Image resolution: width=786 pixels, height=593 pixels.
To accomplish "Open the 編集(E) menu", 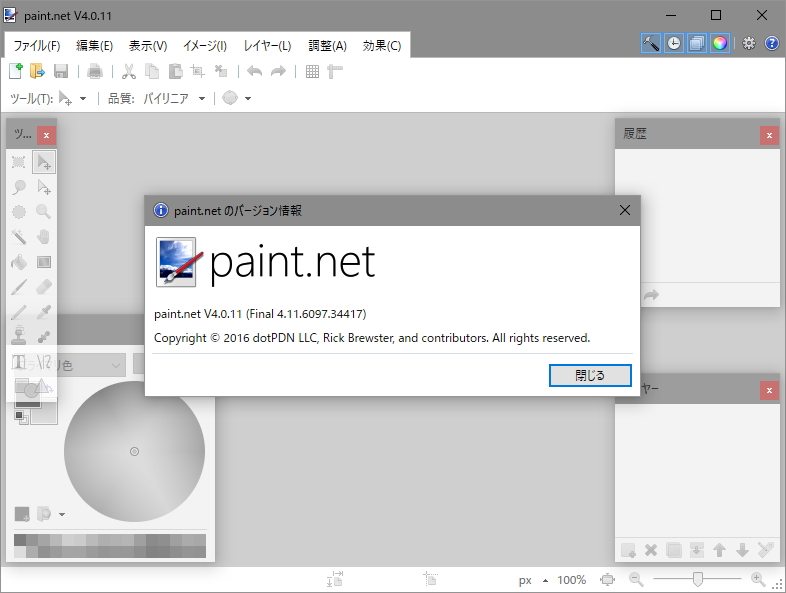I will tap(95, 46).
